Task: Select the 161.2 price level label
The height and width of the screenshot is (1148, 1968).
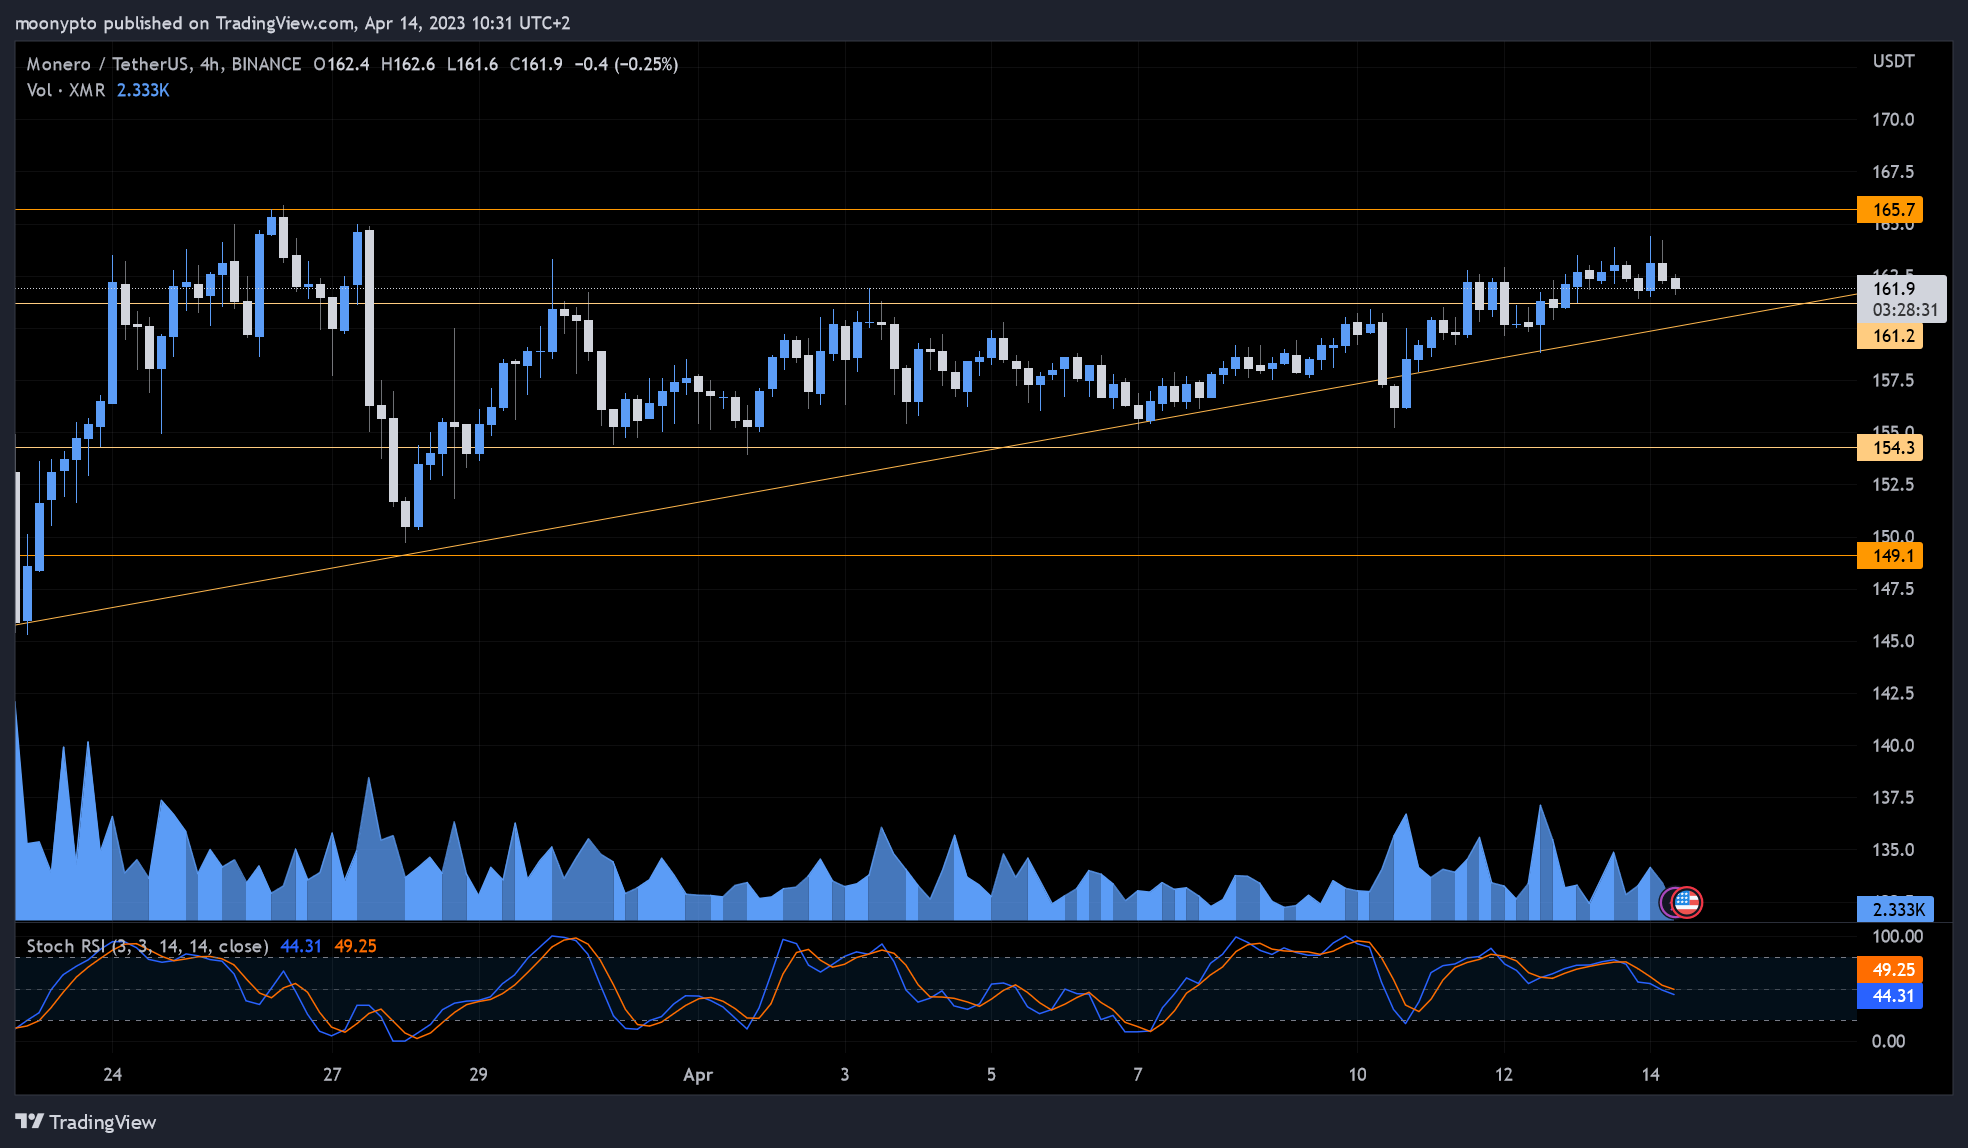Action: click(1890, 336)
